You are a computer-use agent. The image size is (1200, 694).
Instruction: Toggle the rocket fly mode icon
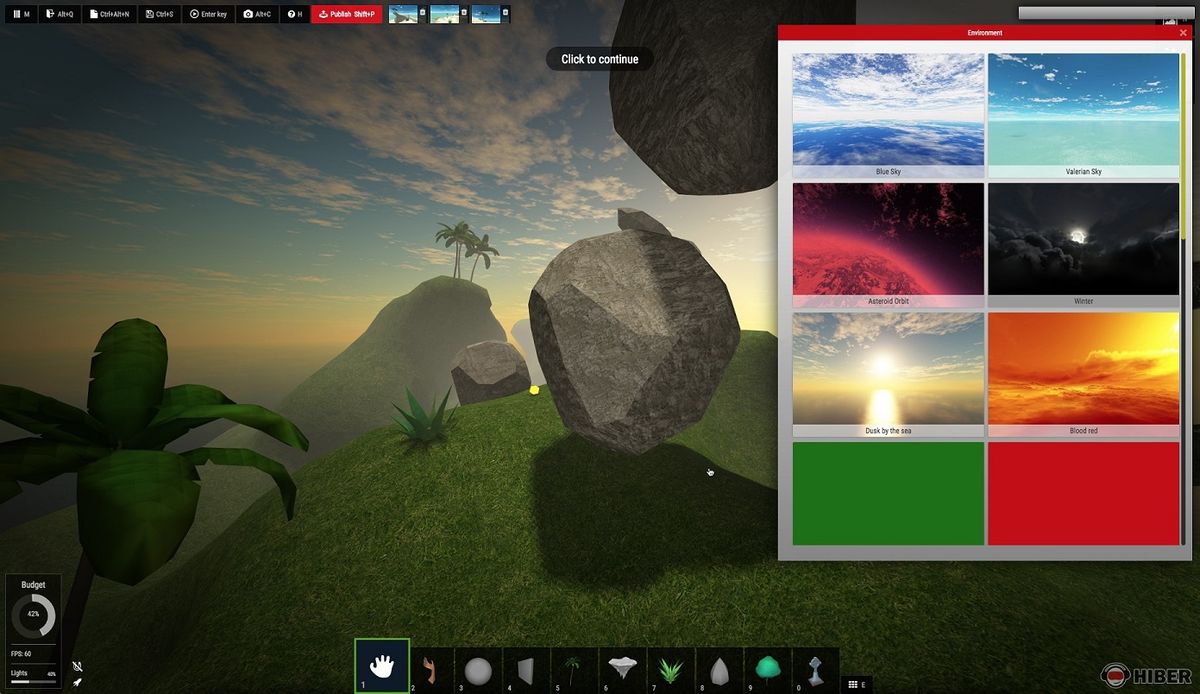pos(77,682)
